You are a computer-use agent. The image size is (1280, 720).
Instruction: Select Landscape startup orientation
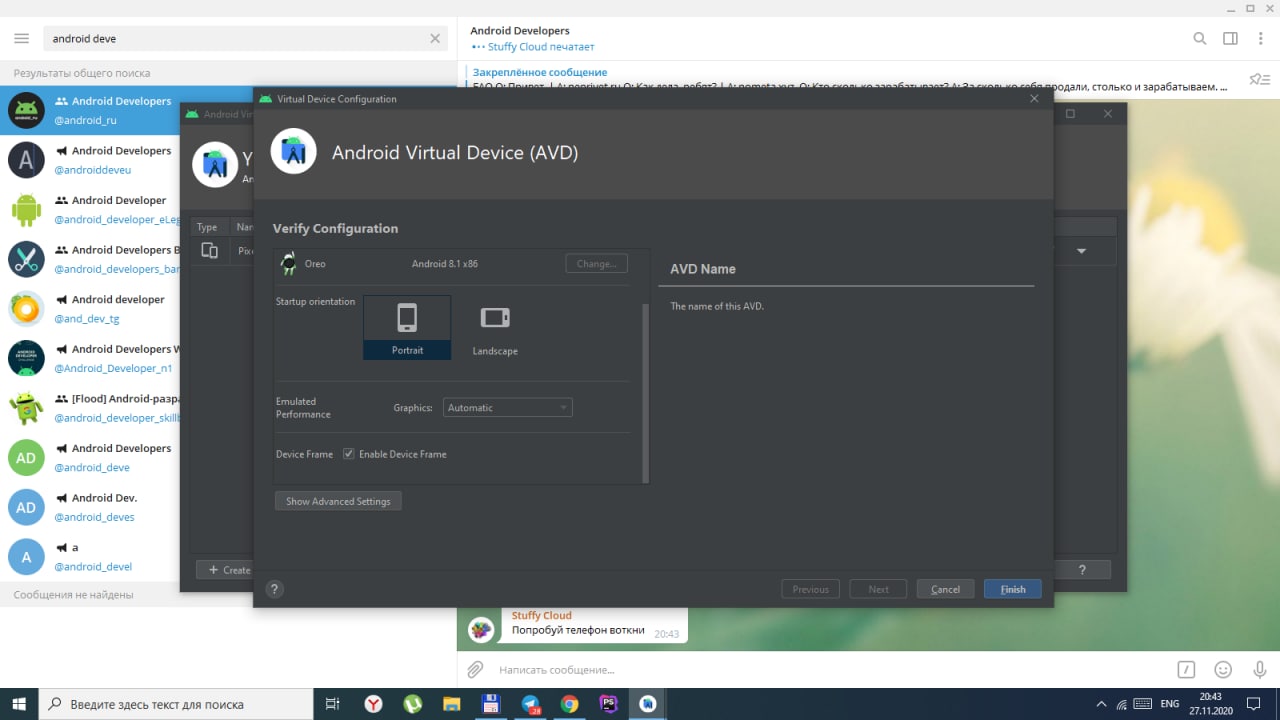(x=495, y=327)
